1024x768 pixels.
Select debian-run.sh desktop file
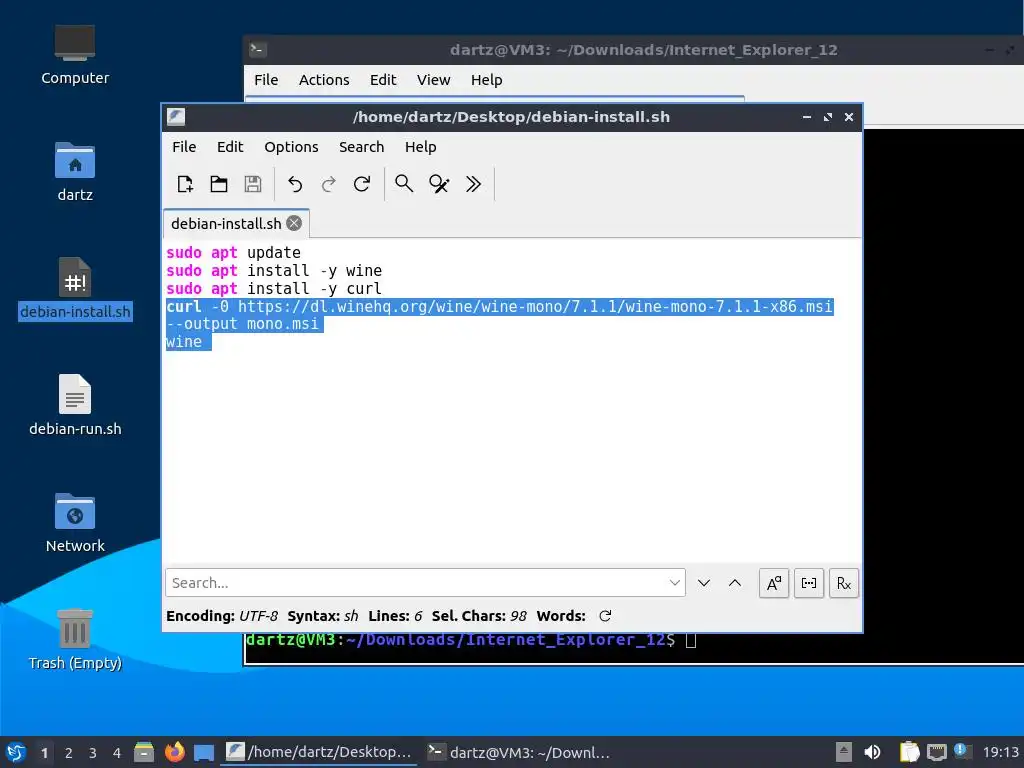74,406
